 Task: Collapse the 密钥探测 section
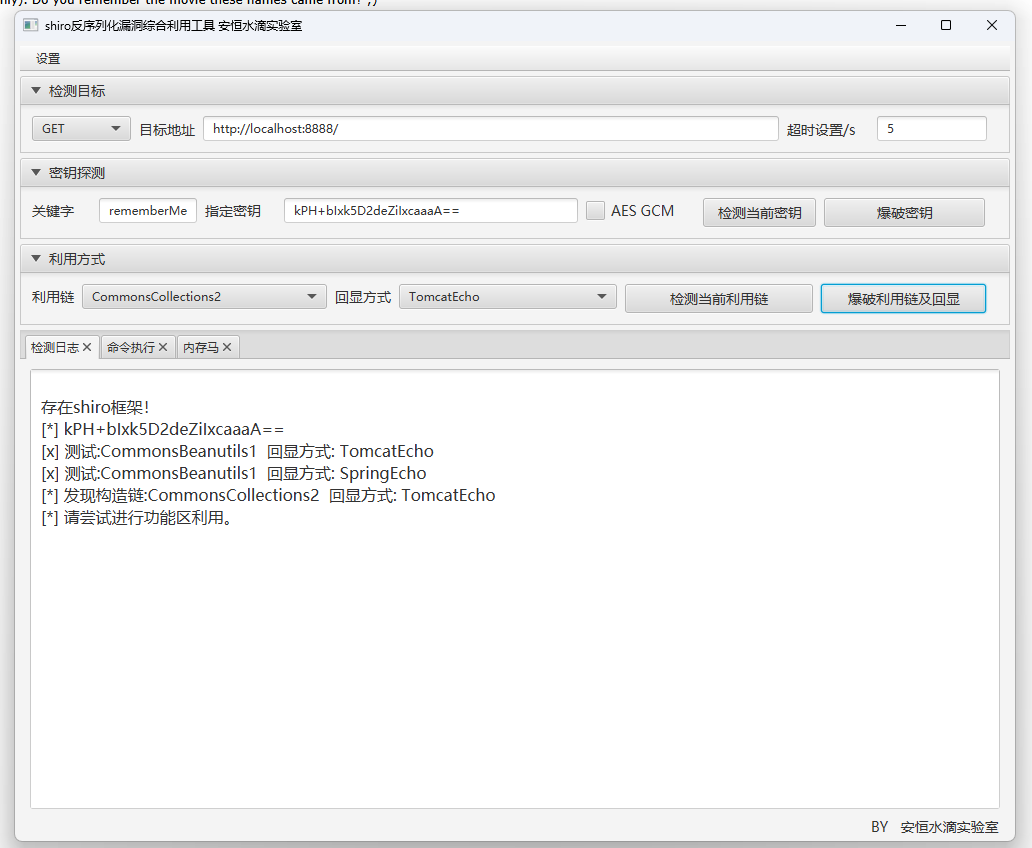pyautogui.click(x=36, y=173)
